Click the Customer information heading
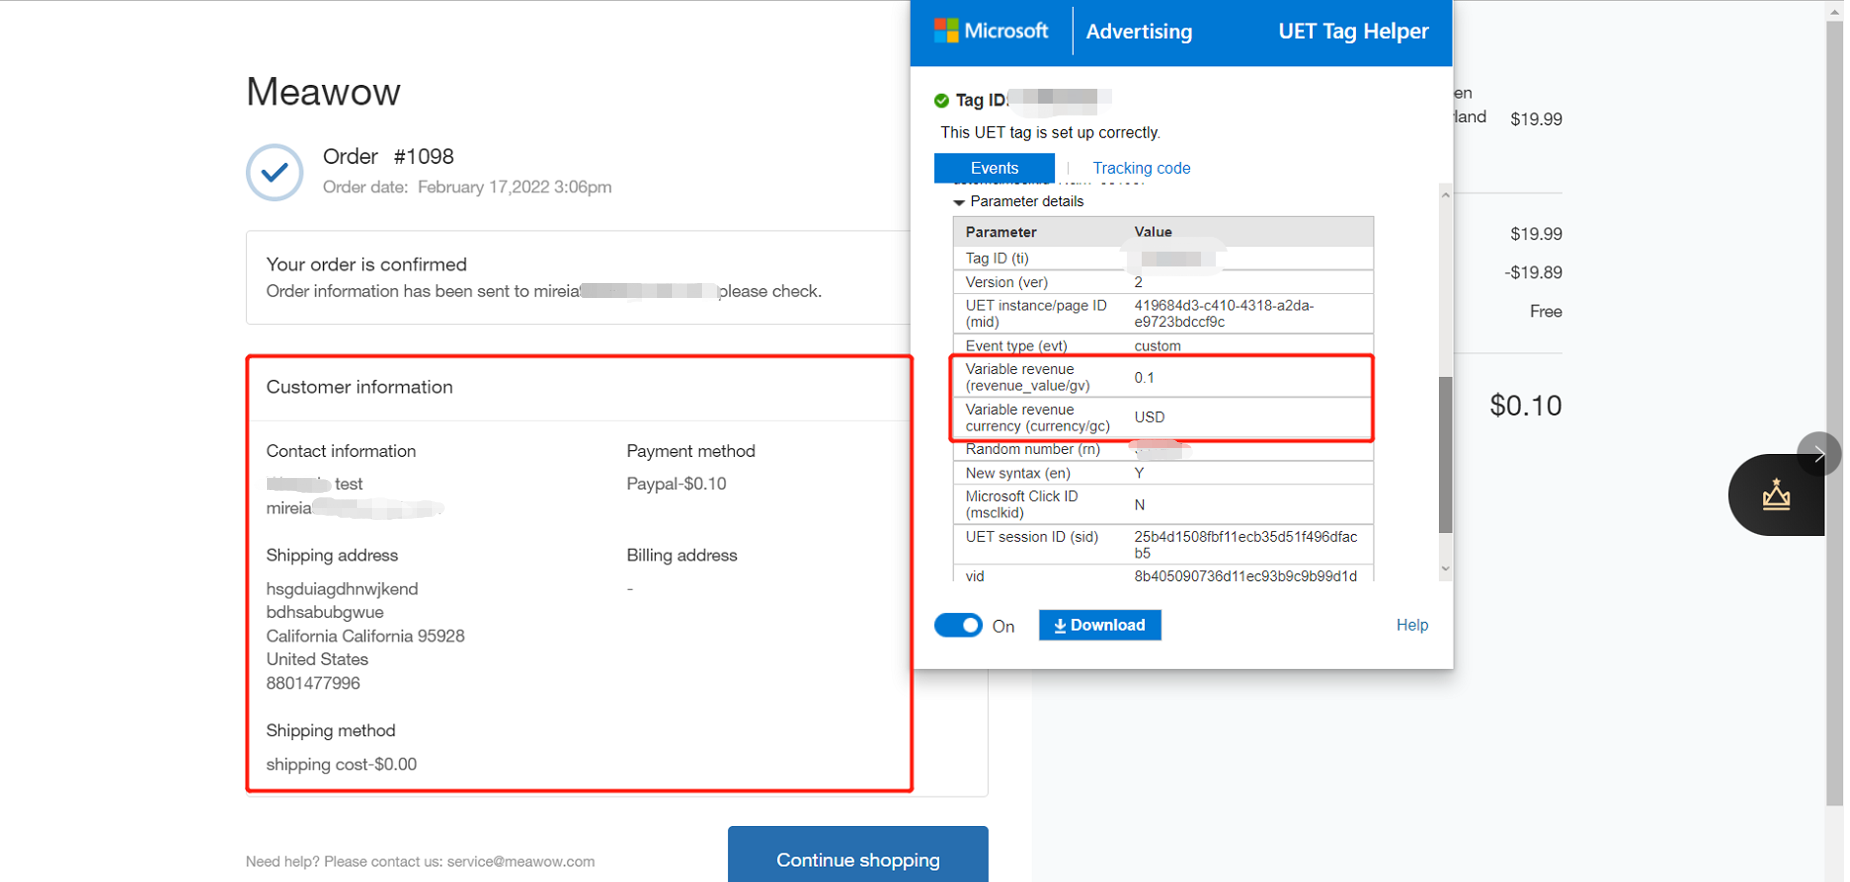The width and height of the screenshot is (1850, 882). [359, 387]
